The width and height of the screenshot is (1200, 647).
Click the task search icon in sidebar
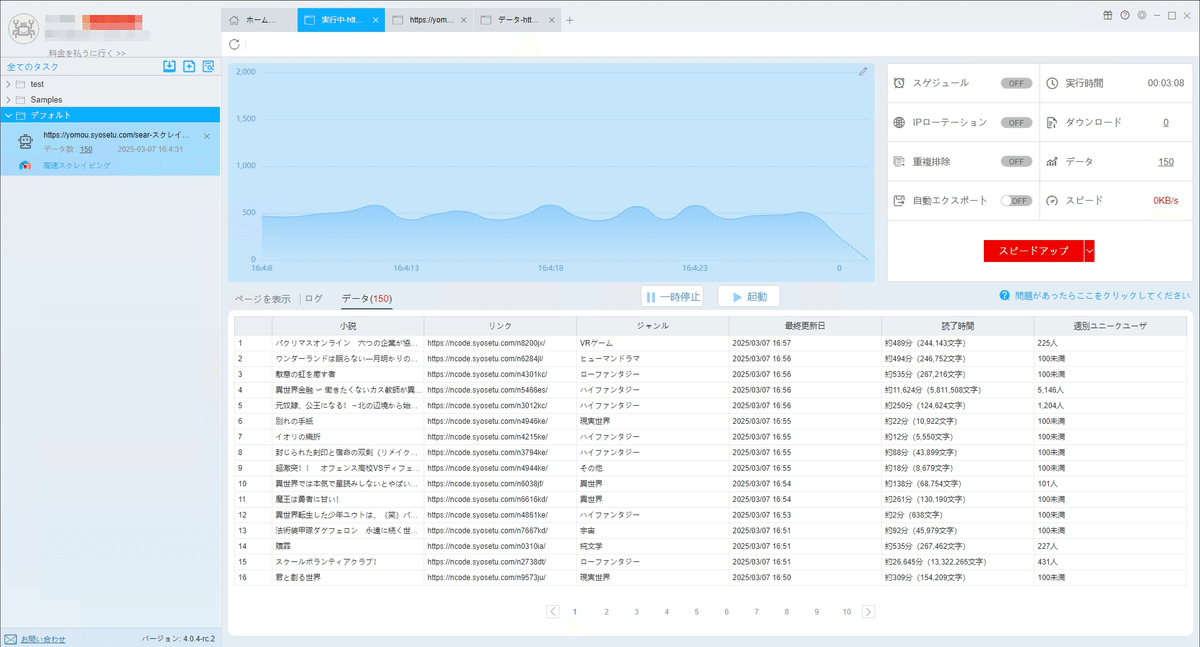click(208, 66)
